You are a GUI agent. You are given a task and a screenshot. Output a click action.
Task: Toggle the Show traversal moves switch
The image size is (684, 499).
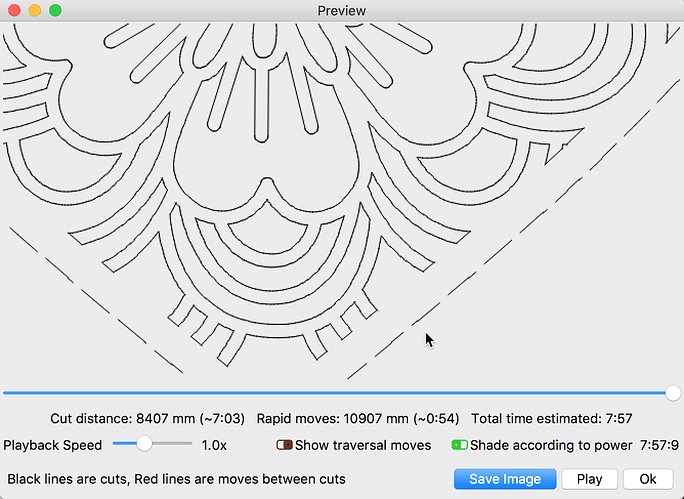tap(284, 445)
